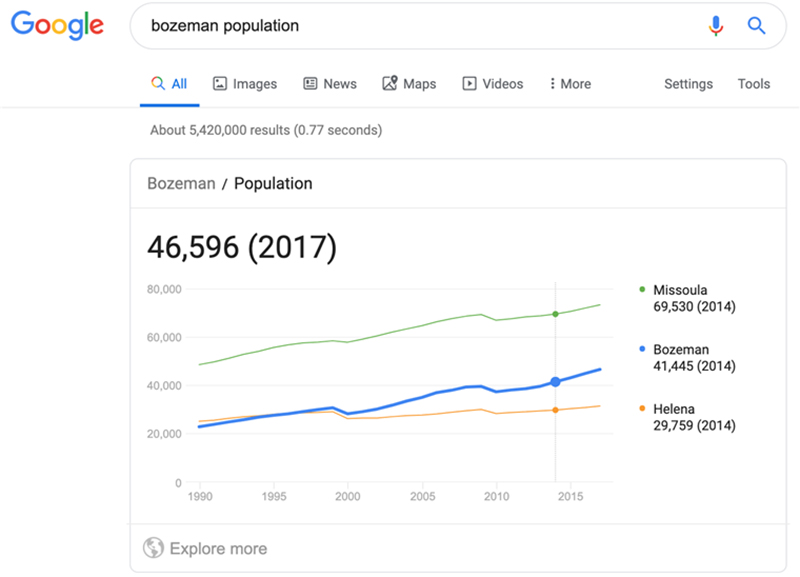Click the 69,530 (2014) Missoula value
Image resolution: width=800 pixels, height=577 pixels.
[694, 307]
